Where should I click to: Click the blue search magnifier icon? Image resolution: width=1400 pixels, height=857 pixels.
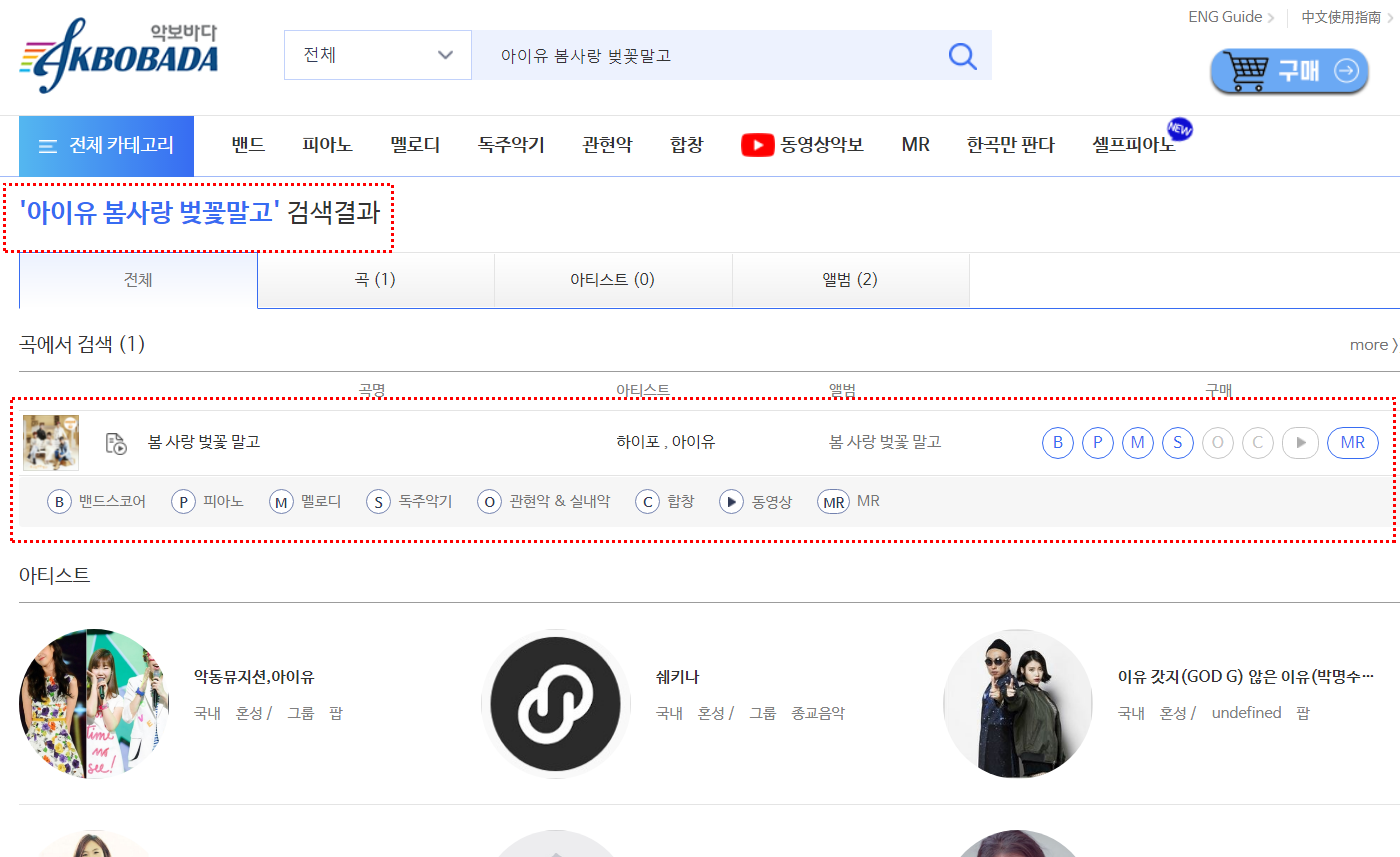(x=961, y=56)
